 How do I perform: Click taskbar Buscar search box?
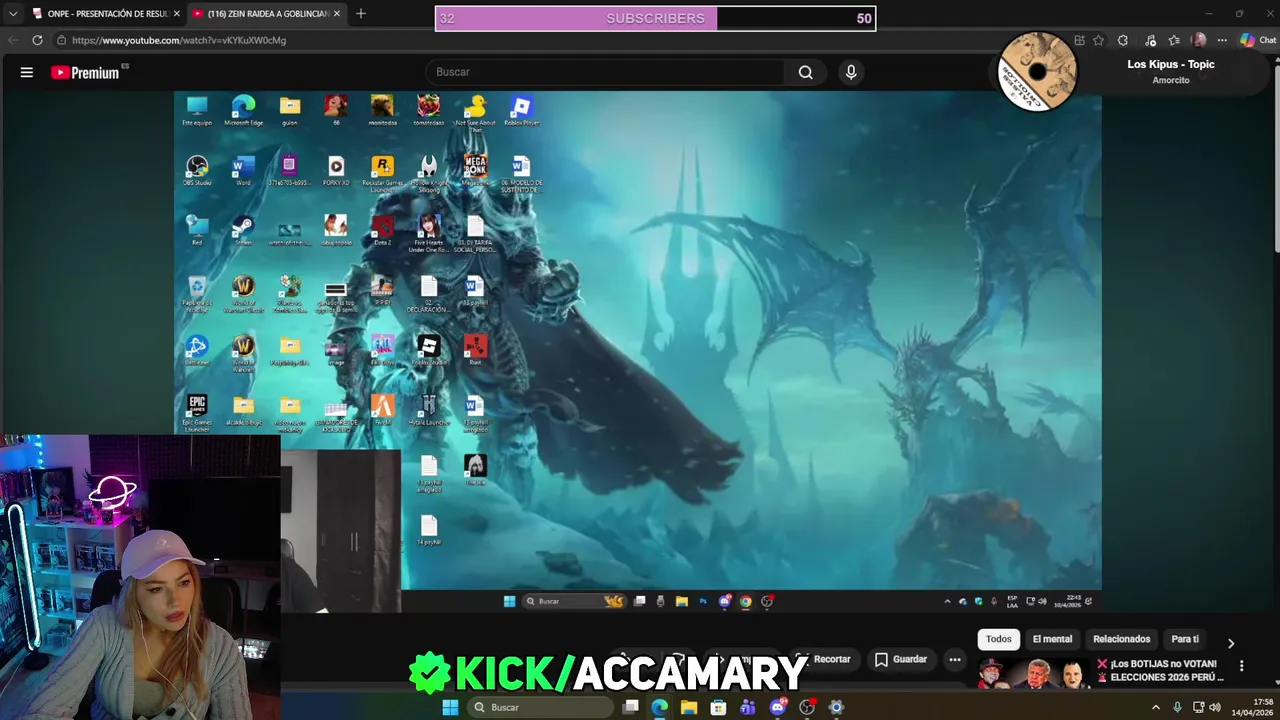click(540, 707)
